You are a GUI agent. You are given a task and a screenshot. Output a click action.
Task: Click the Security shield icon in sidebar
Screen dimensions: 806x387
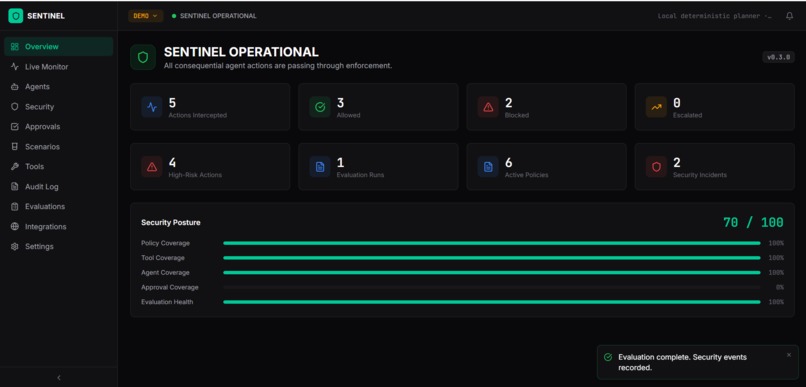[x=15, y=107]
